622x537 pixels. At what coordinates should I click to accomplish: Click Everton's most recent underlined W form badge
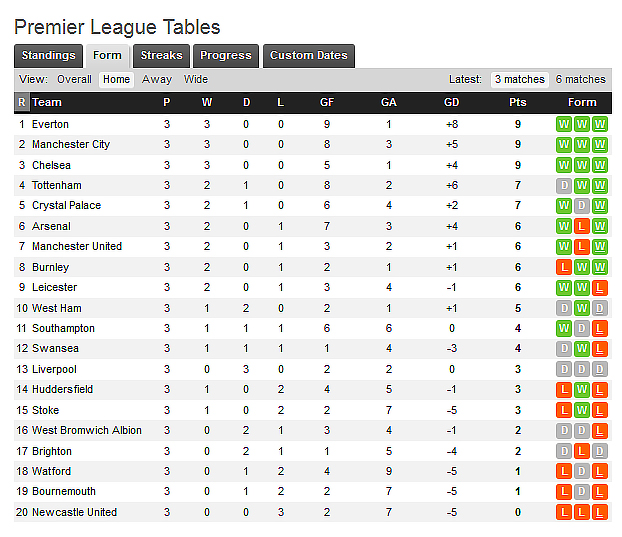(x=599, y=124)
